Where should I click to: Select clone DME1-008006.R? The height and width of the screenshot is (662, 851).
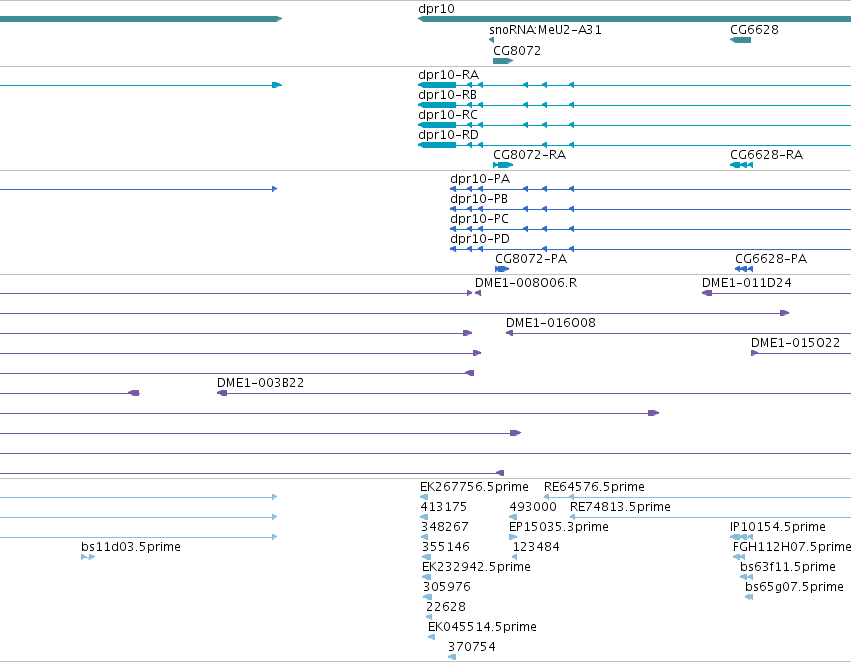tap(526, 283)
